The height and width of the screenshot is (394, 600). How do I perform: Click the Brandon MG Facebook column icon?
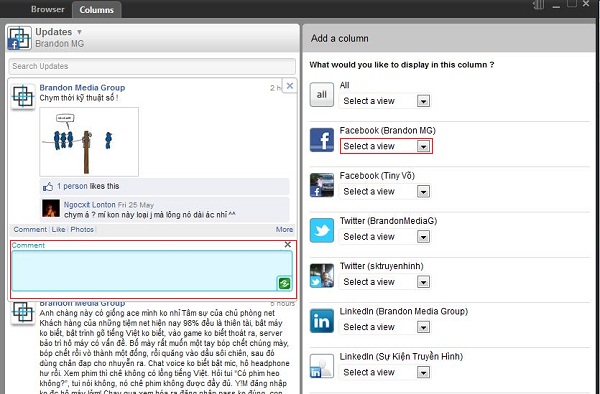(x=19, y=38)
